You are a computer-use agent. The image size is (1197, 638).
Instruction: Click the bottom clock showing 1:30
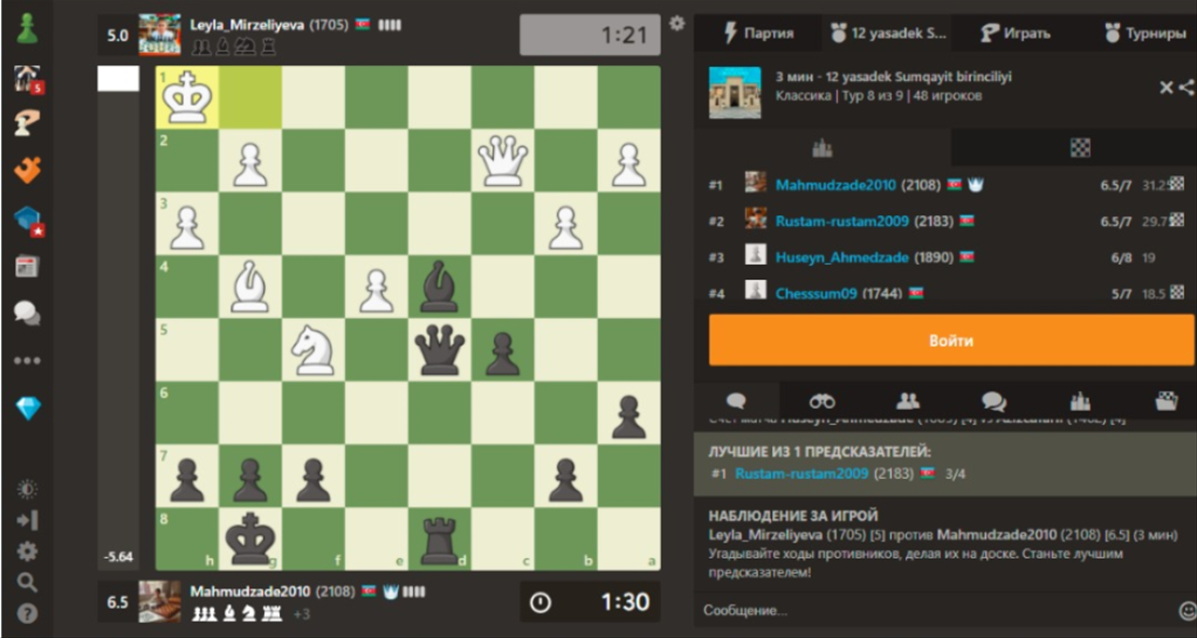pos(590,601)
